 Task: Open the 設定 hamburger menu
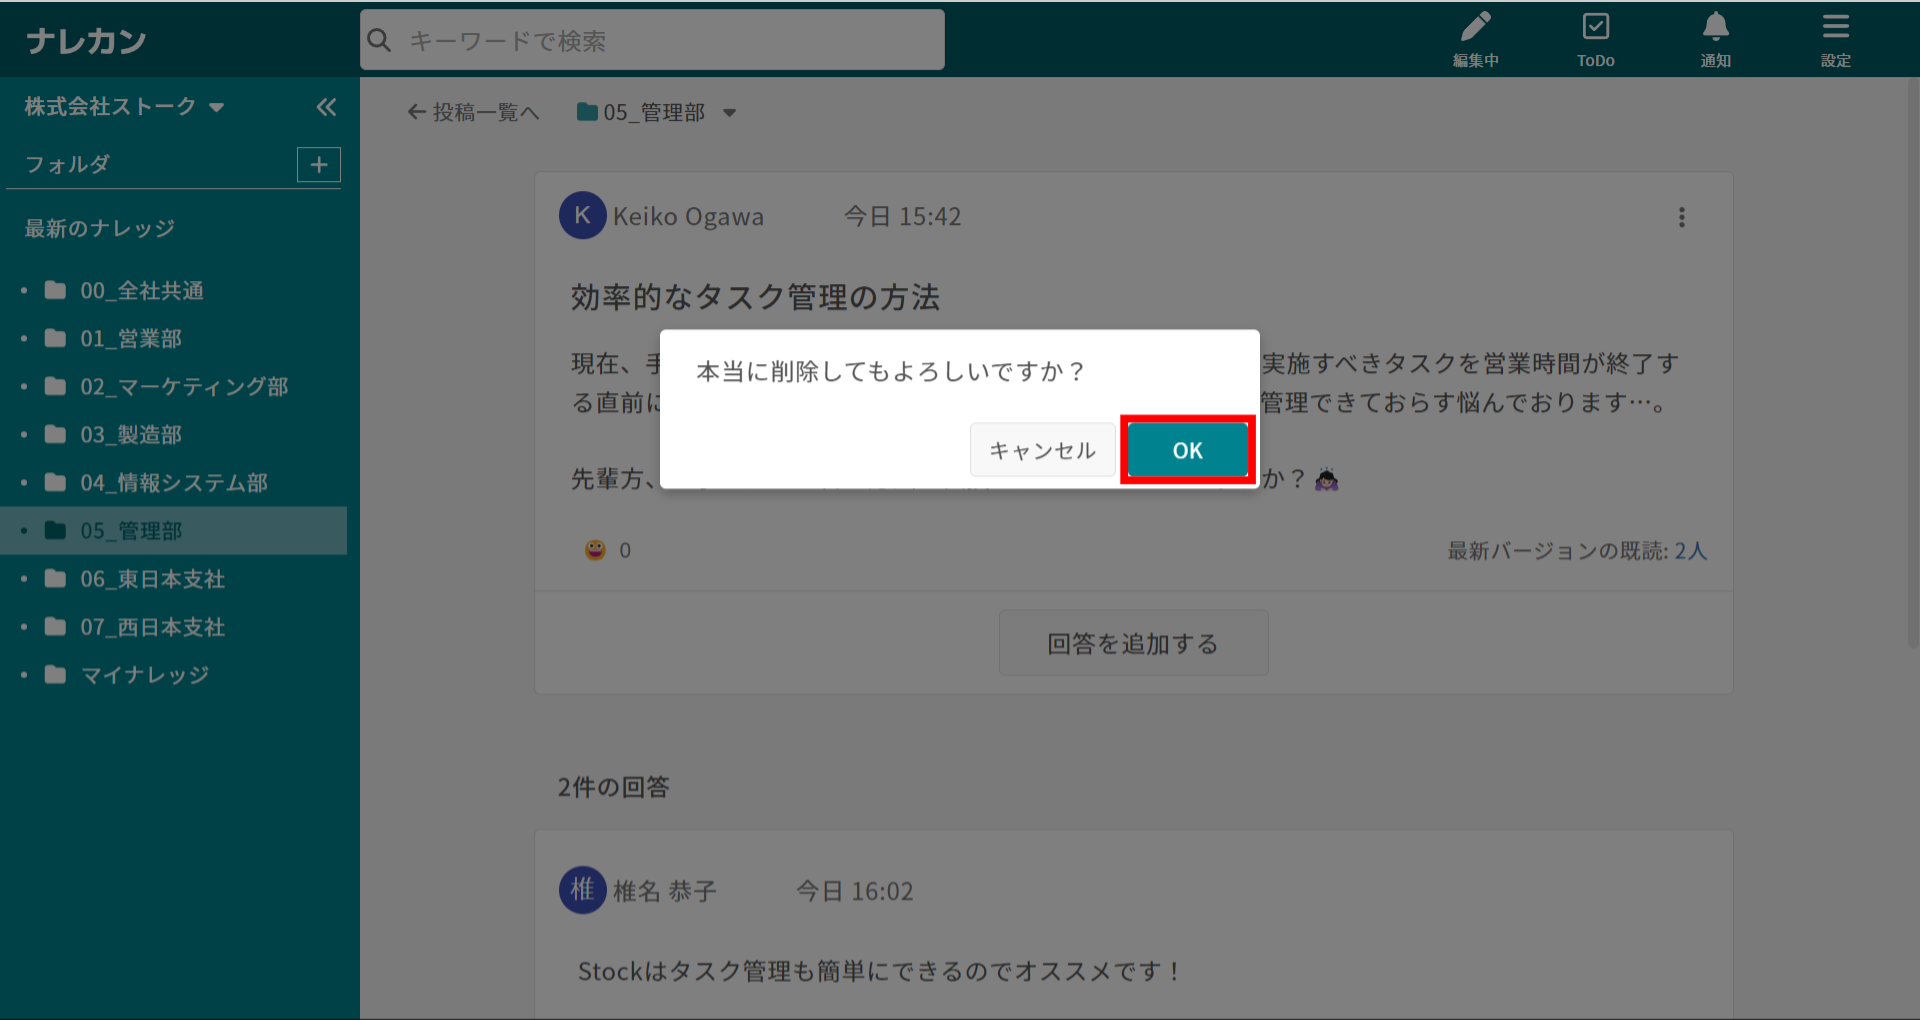point(1835,39)
